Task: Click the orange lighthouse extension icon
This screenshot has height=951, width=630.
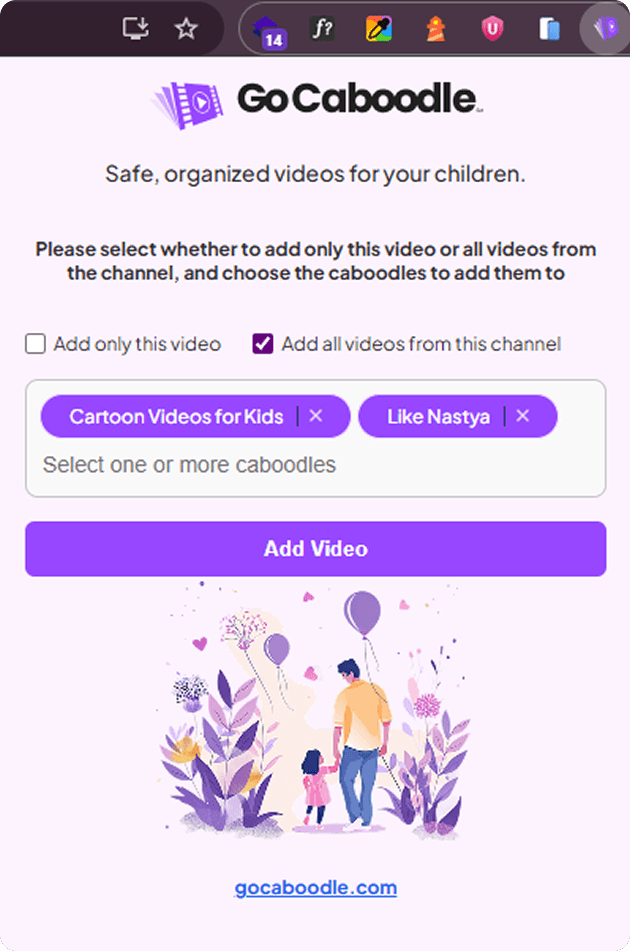Action: tap(435, 29)
